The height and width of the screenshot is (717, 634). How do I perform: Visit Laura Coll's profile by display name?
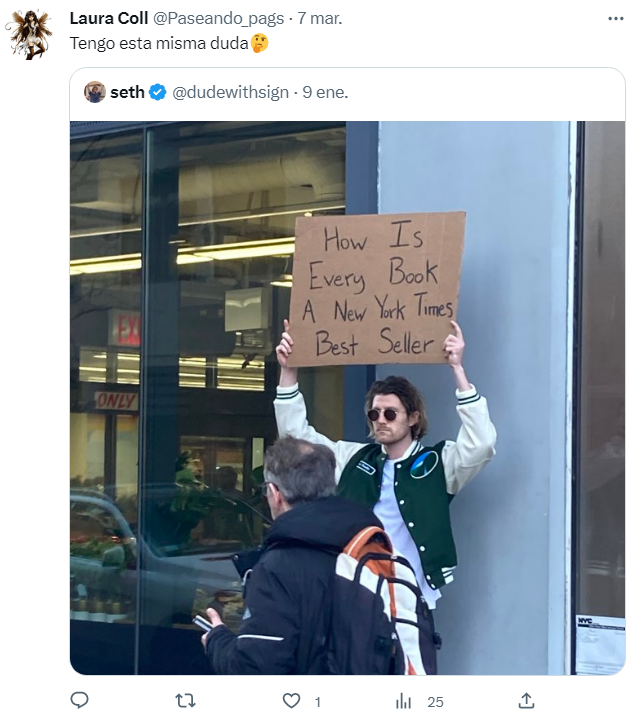109,18
